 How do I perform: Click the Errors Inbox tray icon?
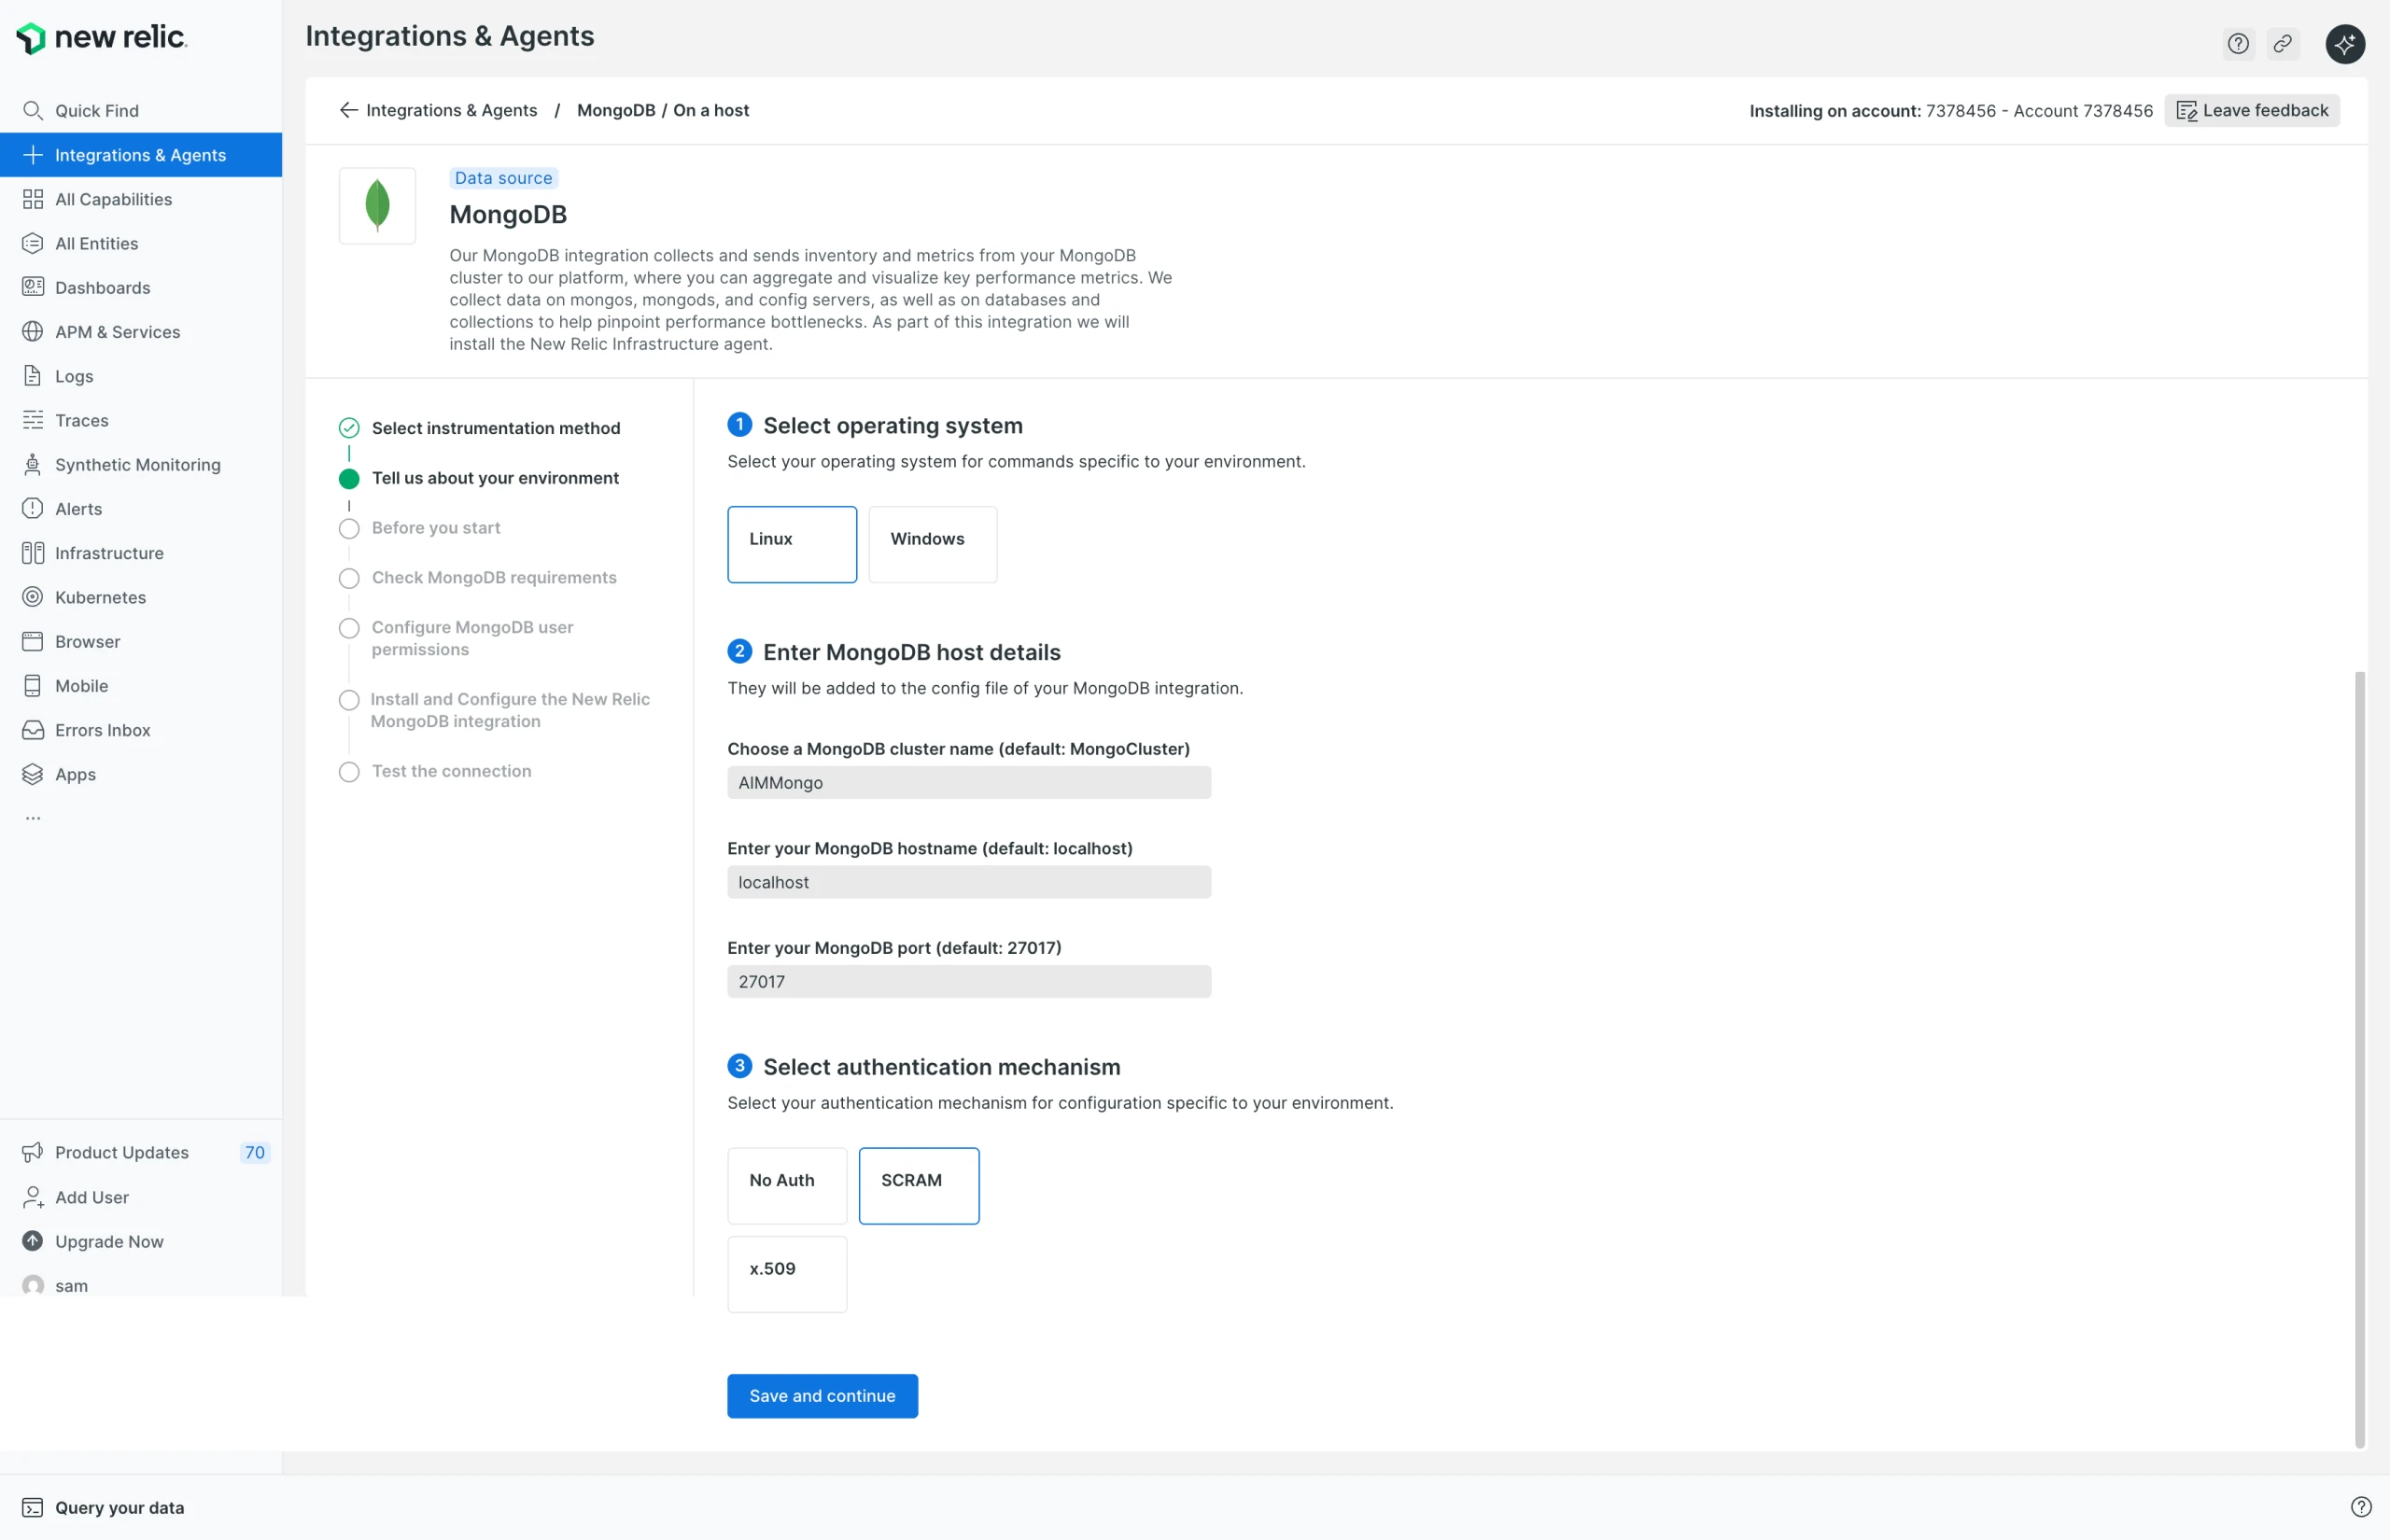[x=33, y=730]
